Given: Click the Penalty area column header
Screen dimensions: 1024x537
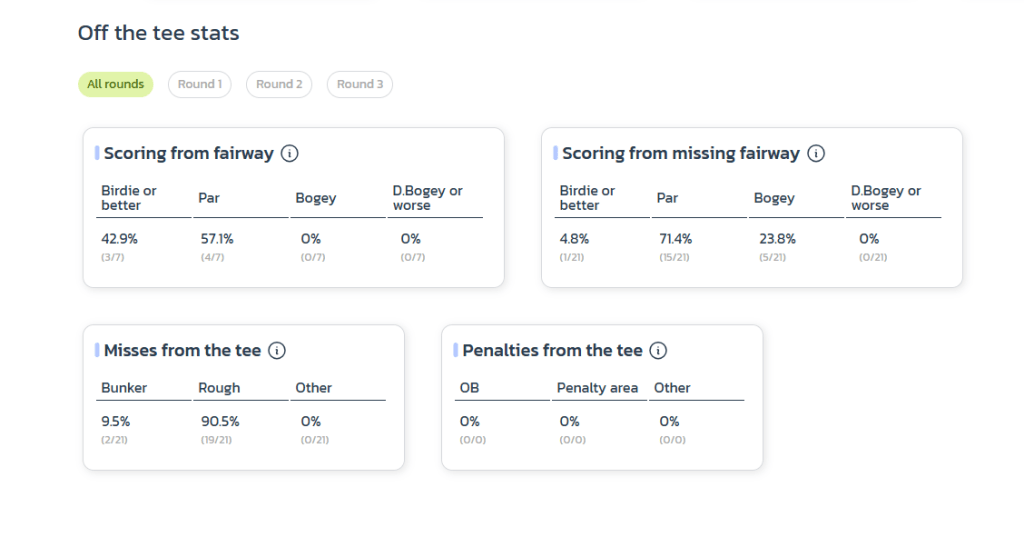Looking at the screenshot, I should click(597, 388).
